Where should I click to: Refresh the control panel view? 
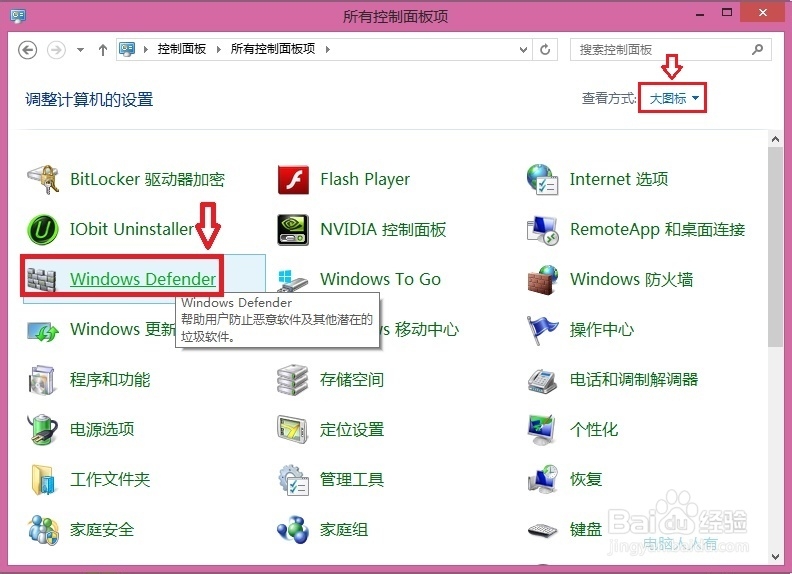[x=545, y=50]
